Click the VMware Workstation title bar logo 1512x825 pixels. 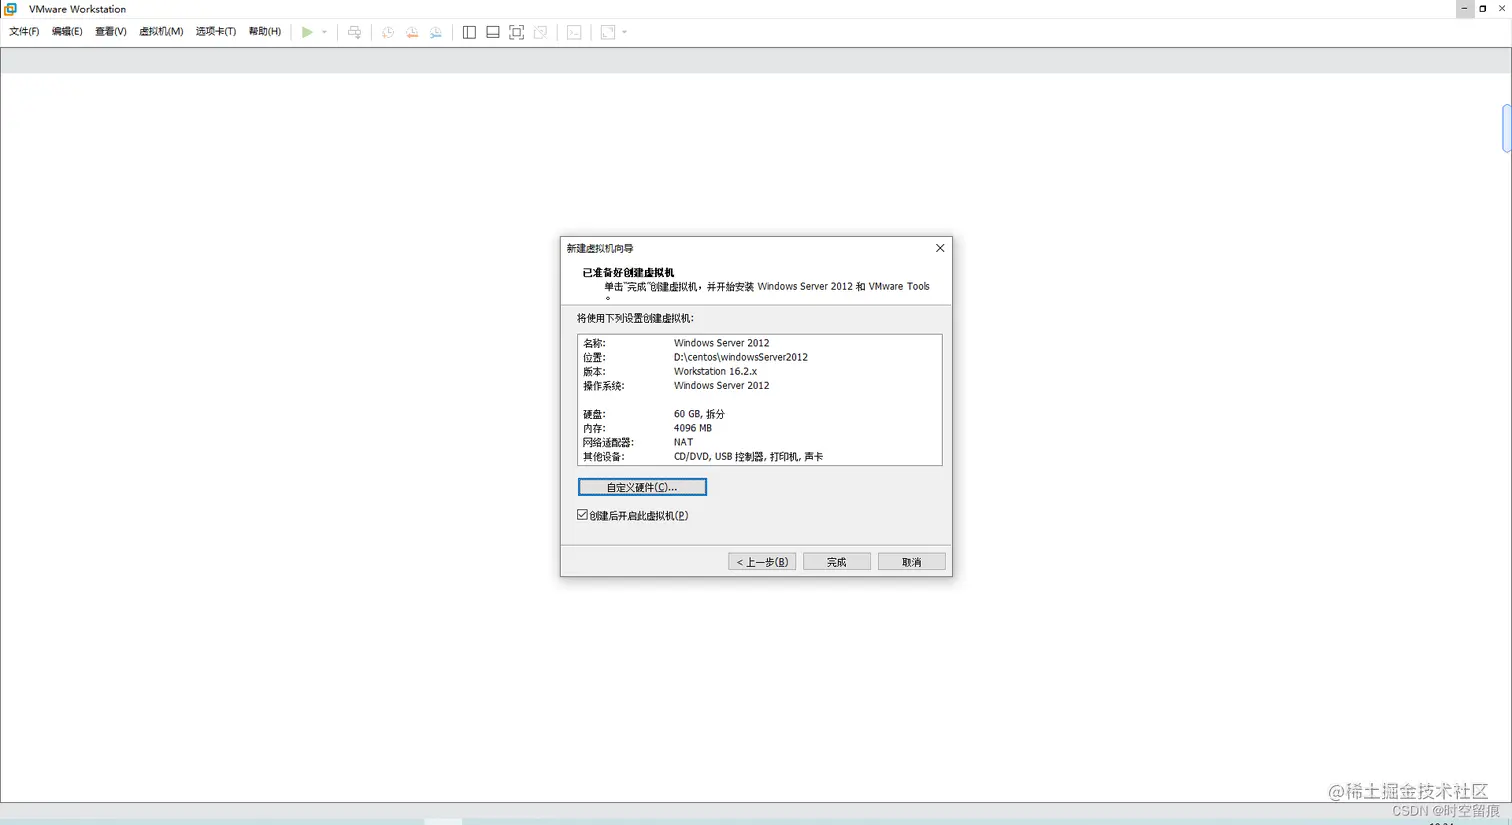[11, 8]
